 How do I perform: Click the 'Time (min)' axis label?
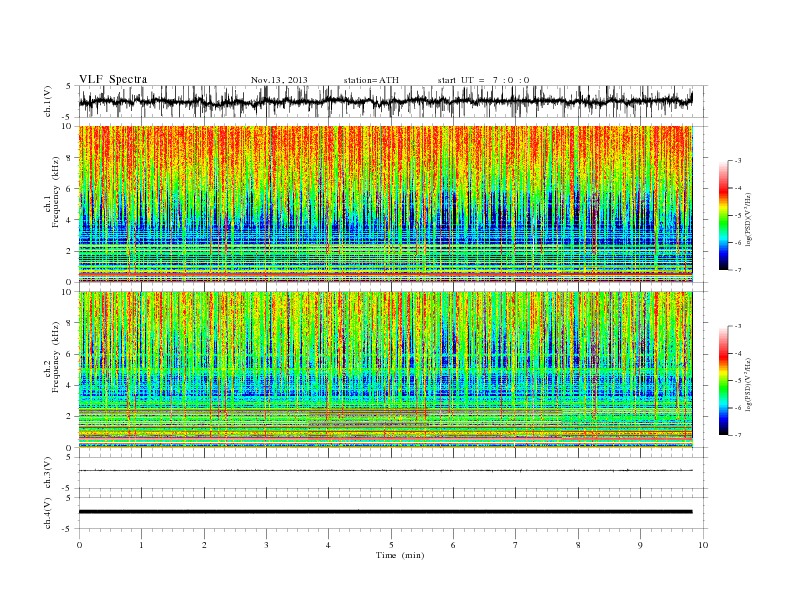400,555
